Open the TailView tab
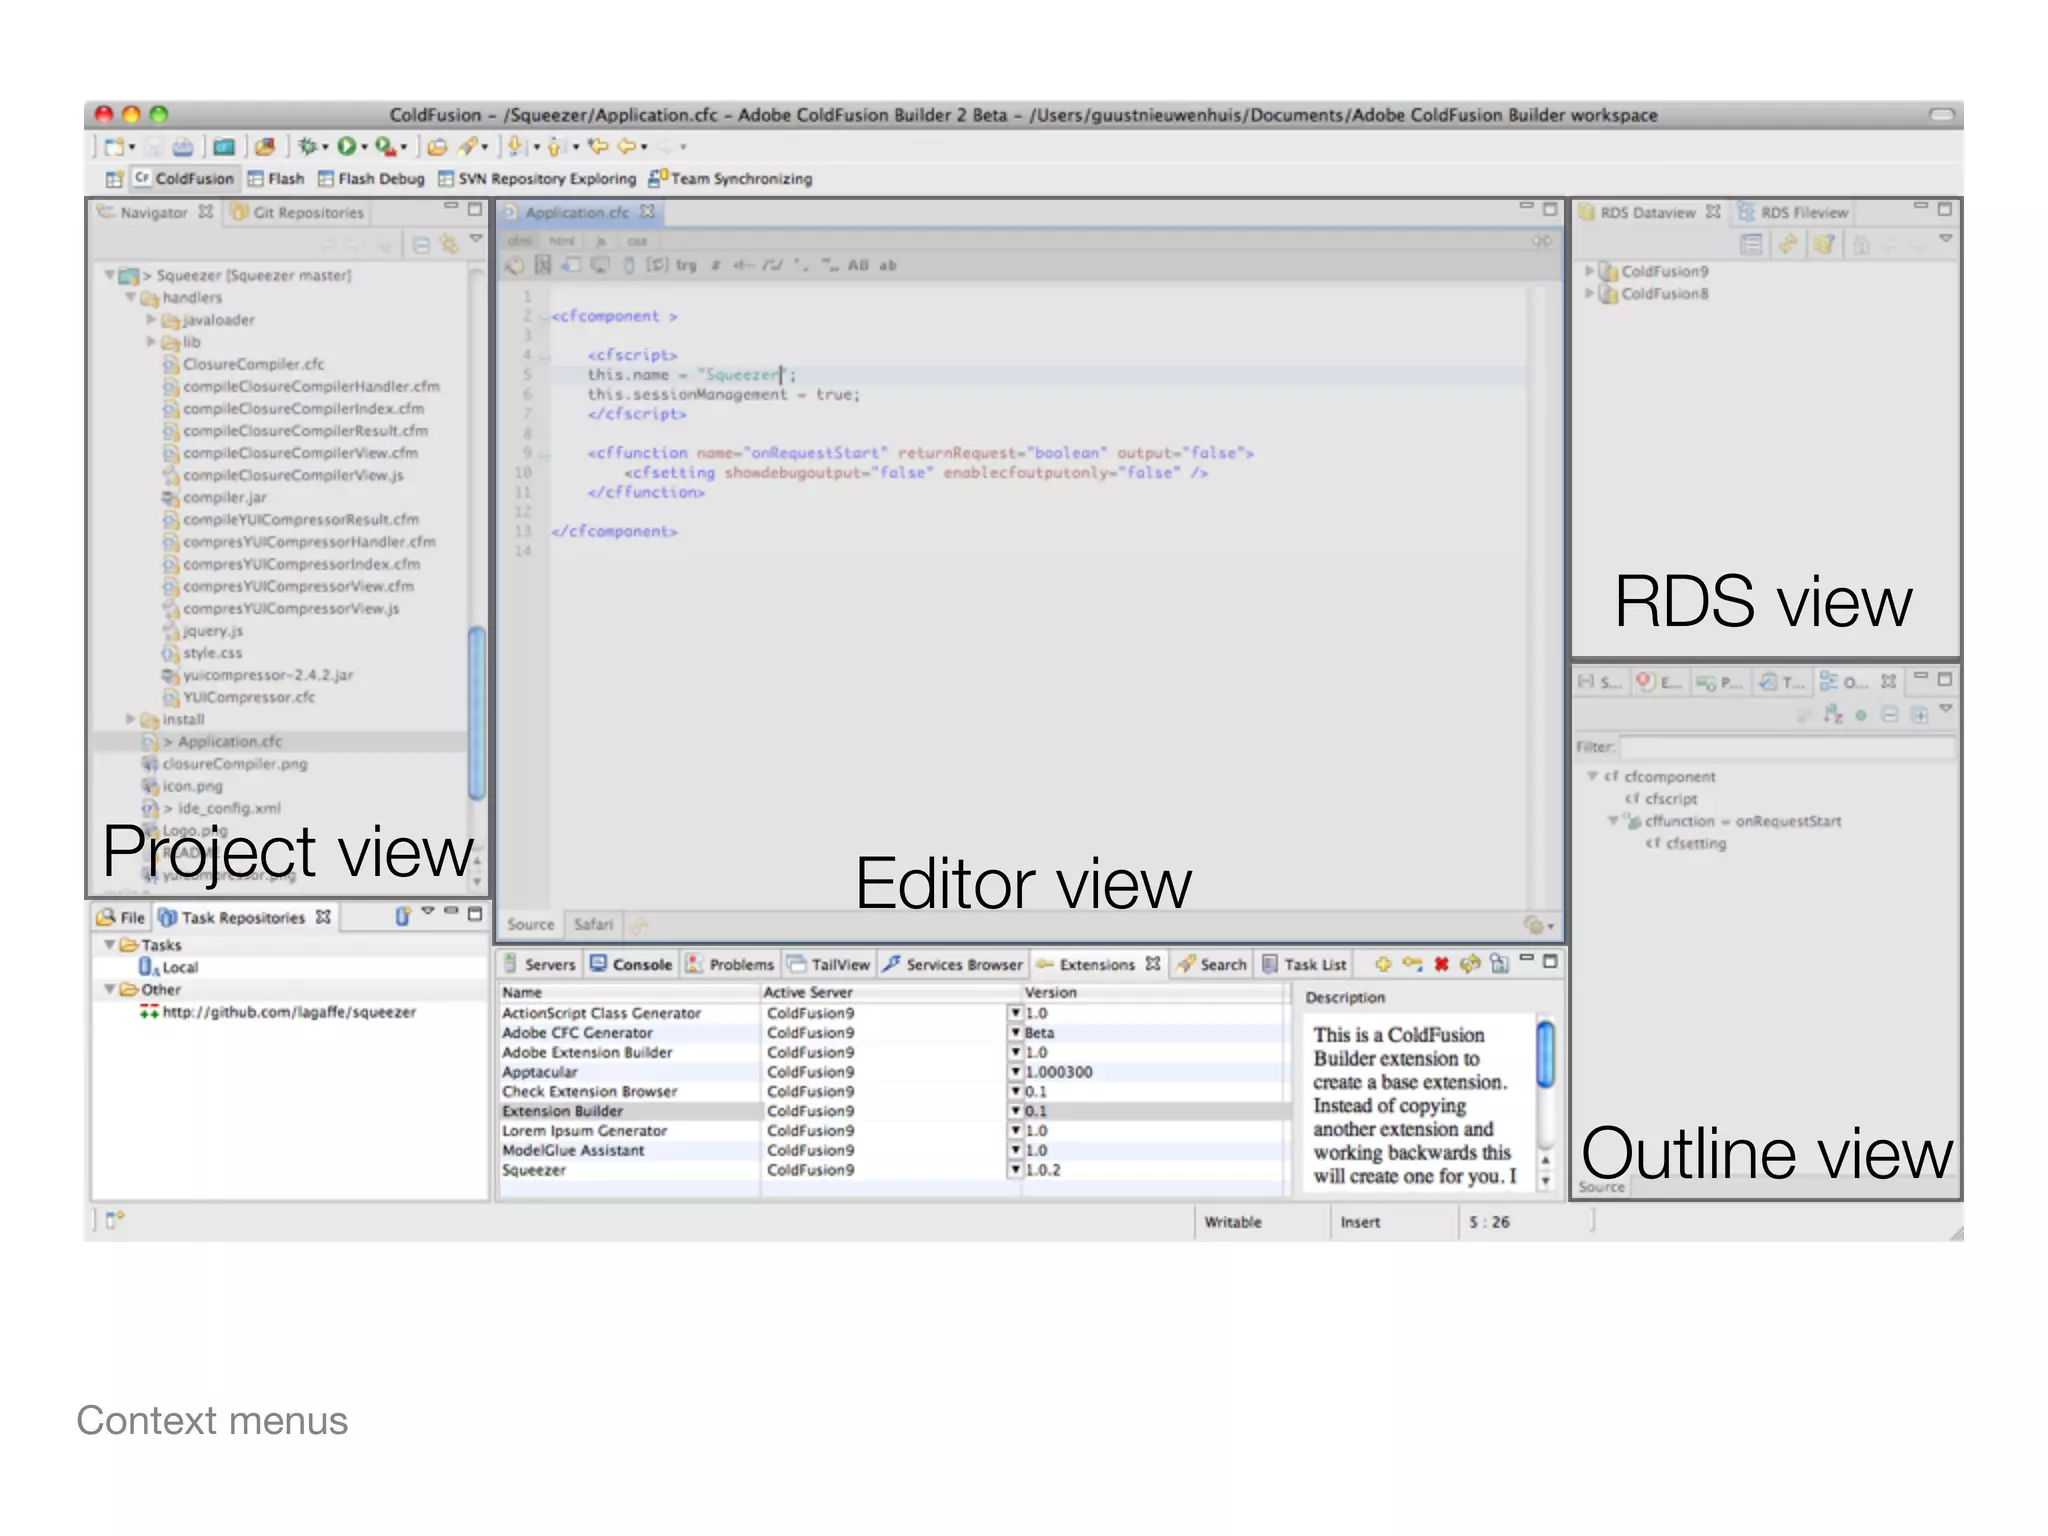The image size is (2048, 1536). point(829,965)
